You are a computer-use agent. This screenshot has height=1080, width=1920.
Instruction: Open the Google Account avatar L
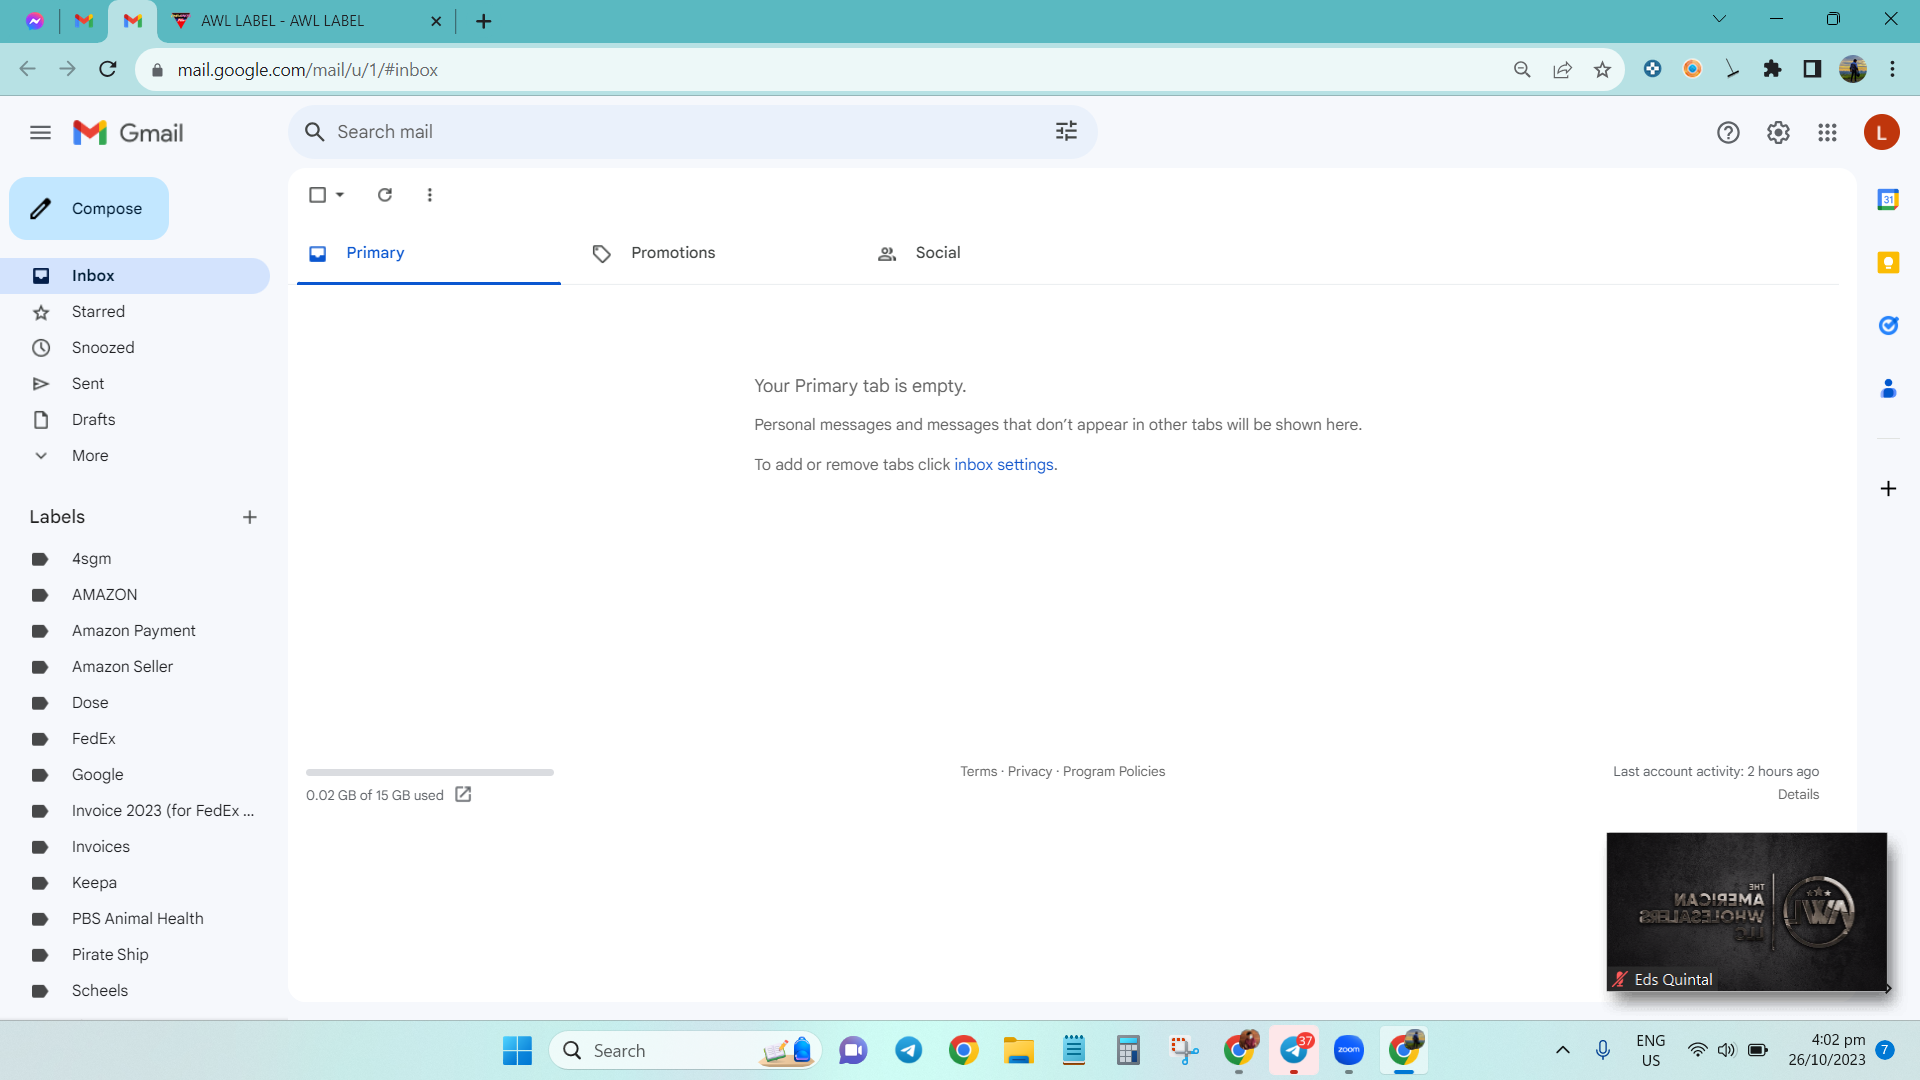pyautogui.click(x=1881, y=133)
